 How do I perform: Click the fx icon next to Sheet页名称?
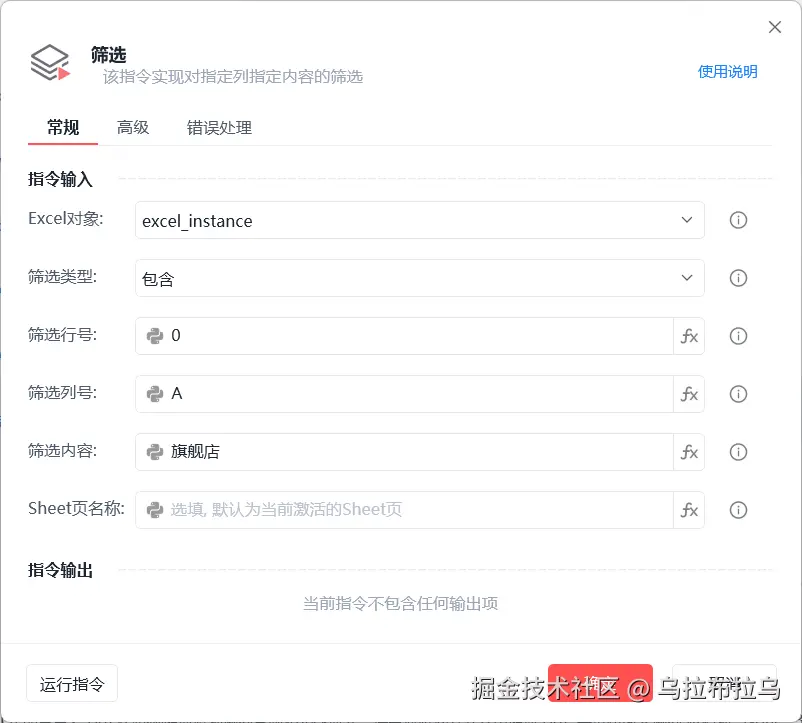tap(690, 510)
